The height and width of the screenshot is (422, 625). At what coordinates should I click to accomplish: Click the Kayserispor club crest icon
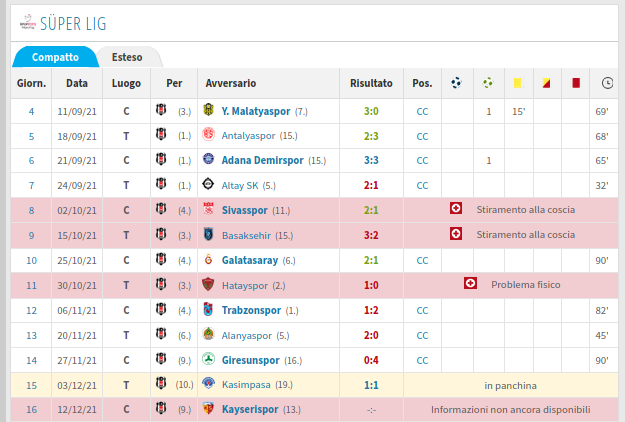tap(208, 408)
